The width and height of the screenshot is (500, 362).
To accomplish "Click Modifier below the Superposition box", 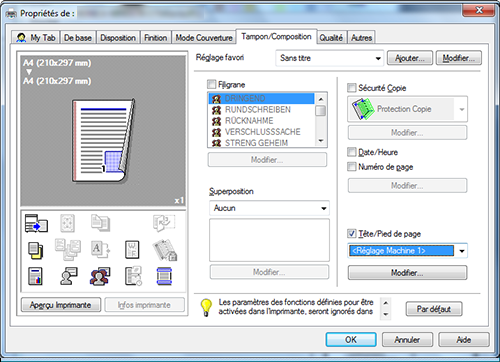I will click(x=269, y=272).
